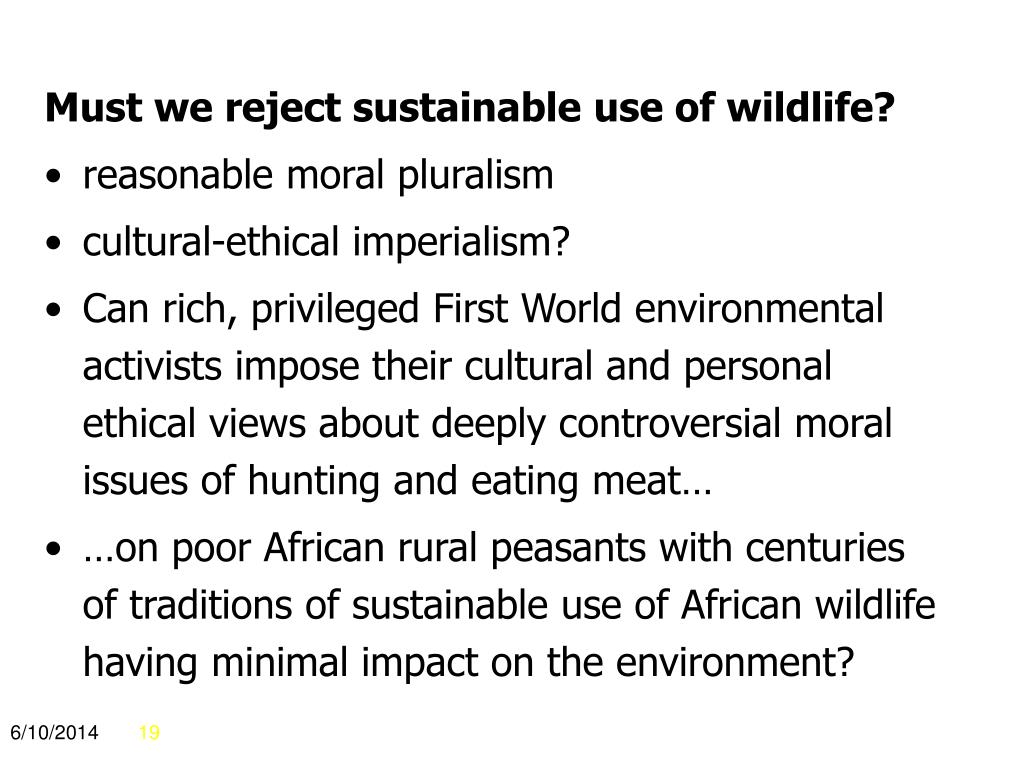Viewport: 1024px width, 768px height.
Task: Click the word 'pluralism' in first bullet
Action: [475, 178]
